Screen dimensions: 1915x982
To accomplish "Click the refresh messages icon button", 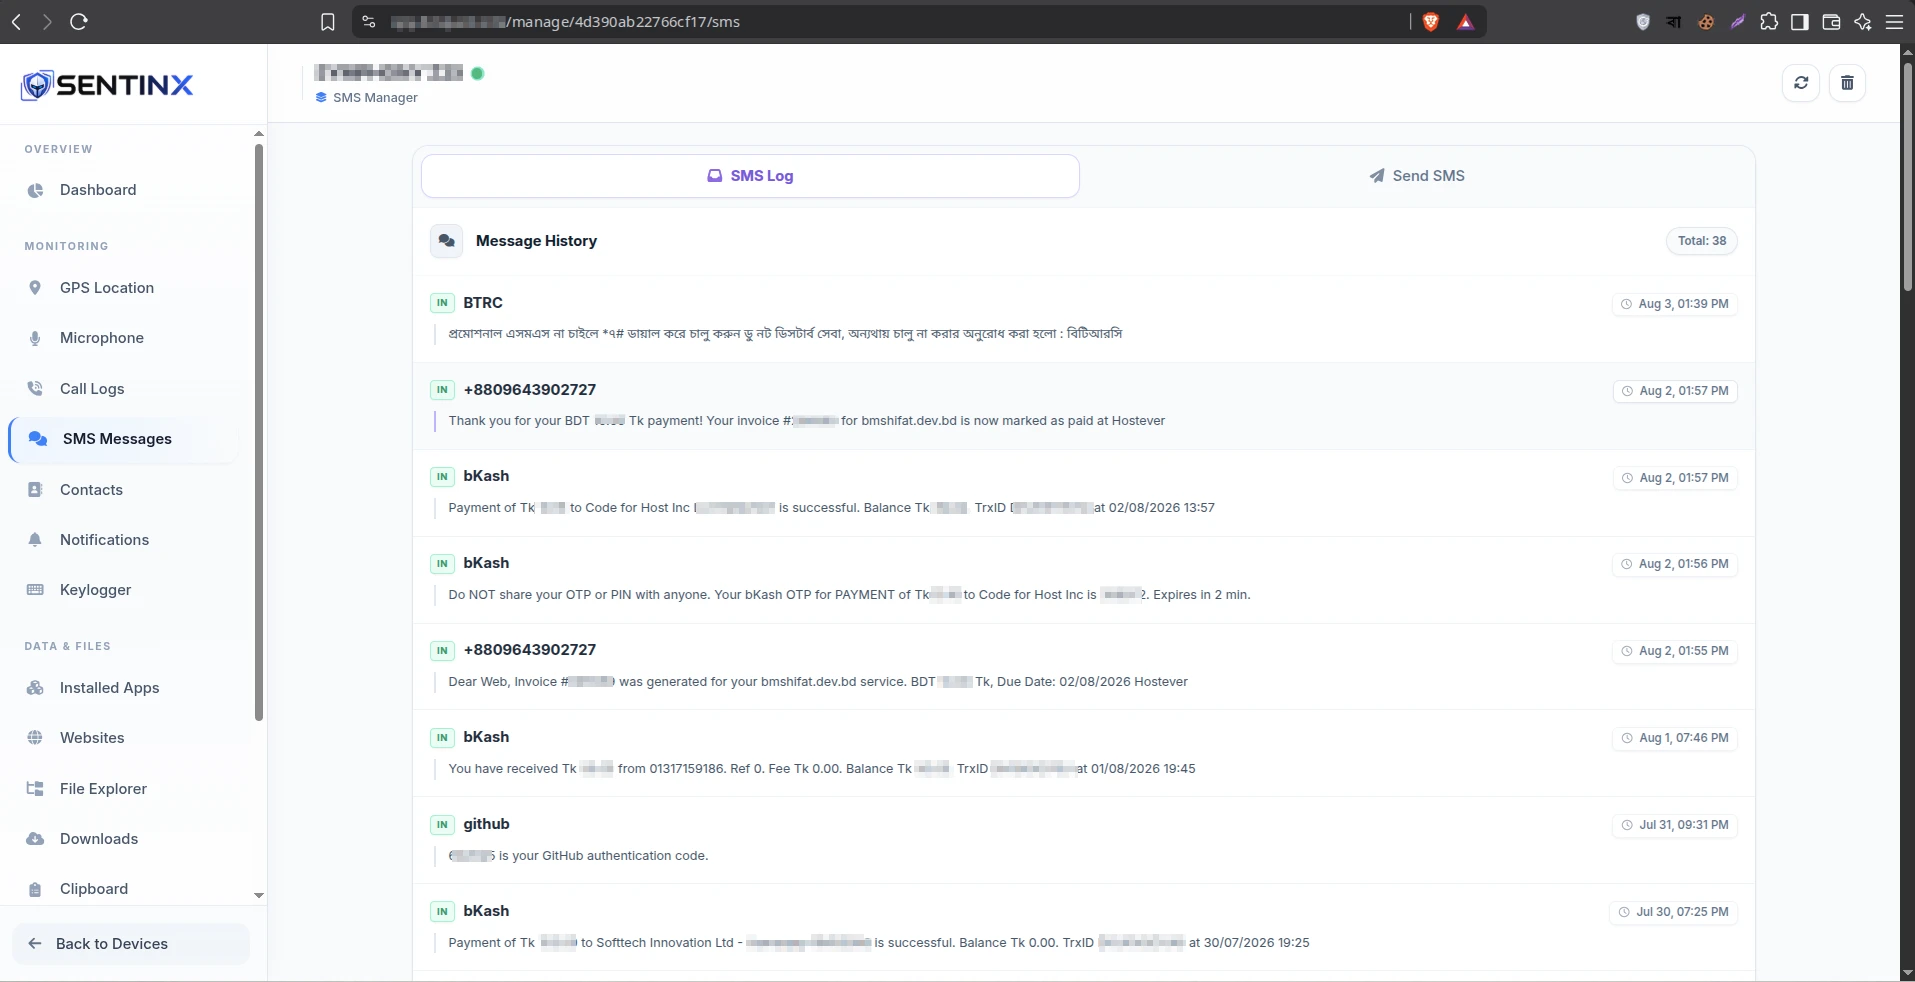I will coord(1801,83).
